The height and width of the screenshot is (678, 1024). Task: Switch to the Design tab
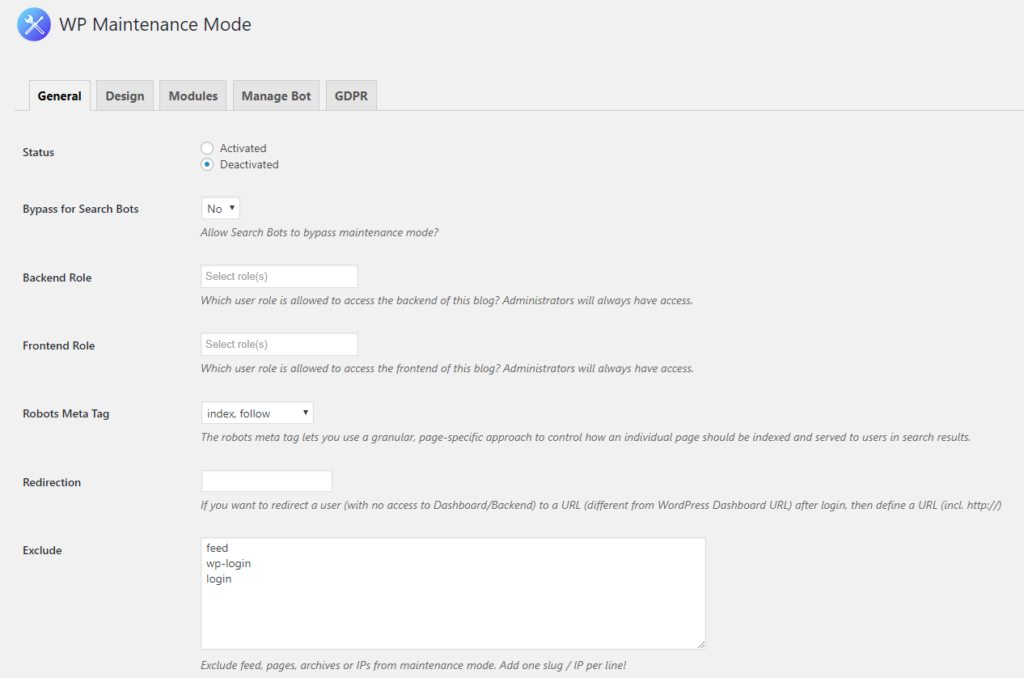pos(124,95)
